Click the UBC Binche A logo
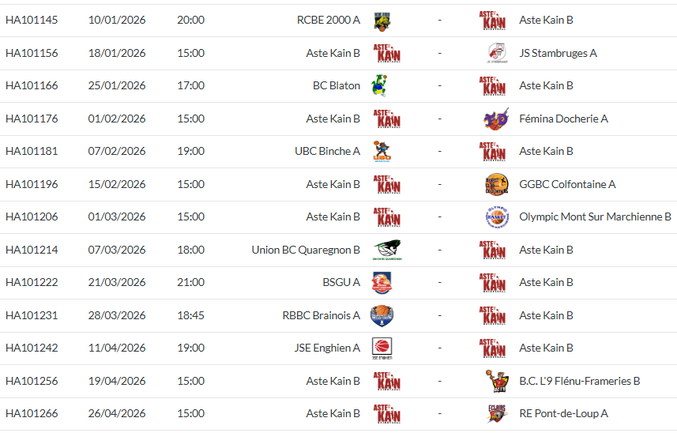Image resolution: width=677 pixels, height=433 pixels. [x=382, y=151]
